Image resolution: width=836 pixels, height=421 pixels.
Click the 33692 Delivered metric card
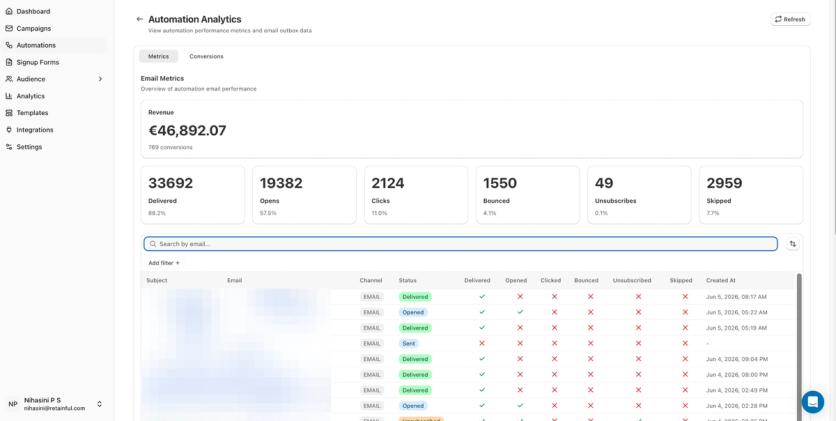(x=192, y=195)
